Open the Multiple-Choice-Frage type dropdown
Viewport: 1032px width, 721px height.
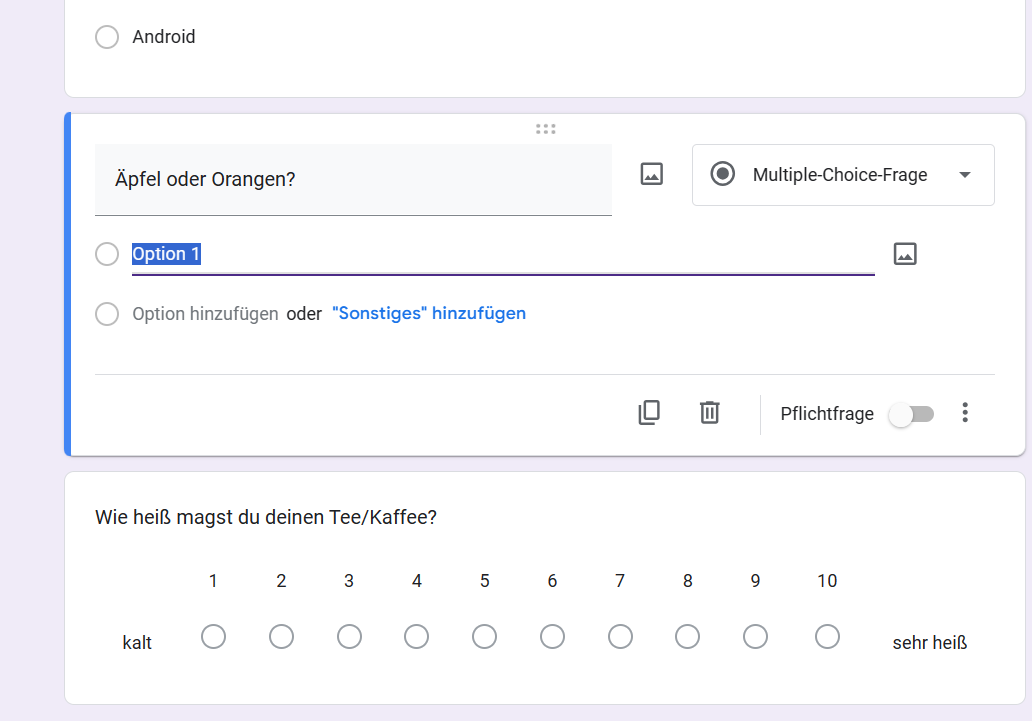[842, 175]
